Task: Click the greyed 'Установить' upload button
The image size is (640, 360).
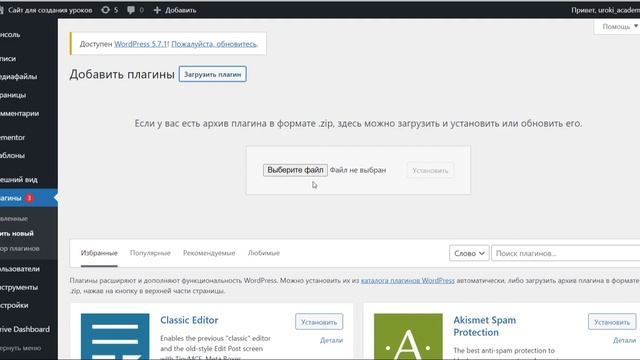Action: [430, 170]
